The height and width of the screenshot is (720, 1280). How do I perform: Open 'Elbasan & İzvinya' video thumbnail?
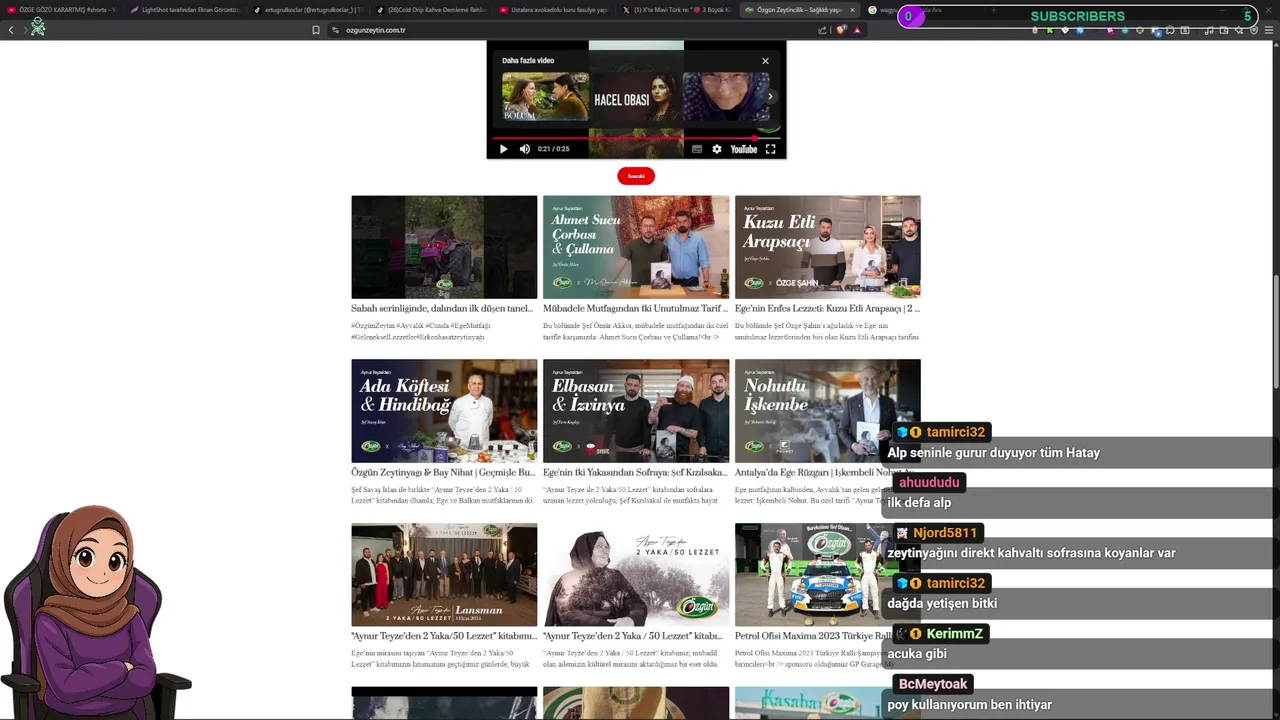pos(636,411)
